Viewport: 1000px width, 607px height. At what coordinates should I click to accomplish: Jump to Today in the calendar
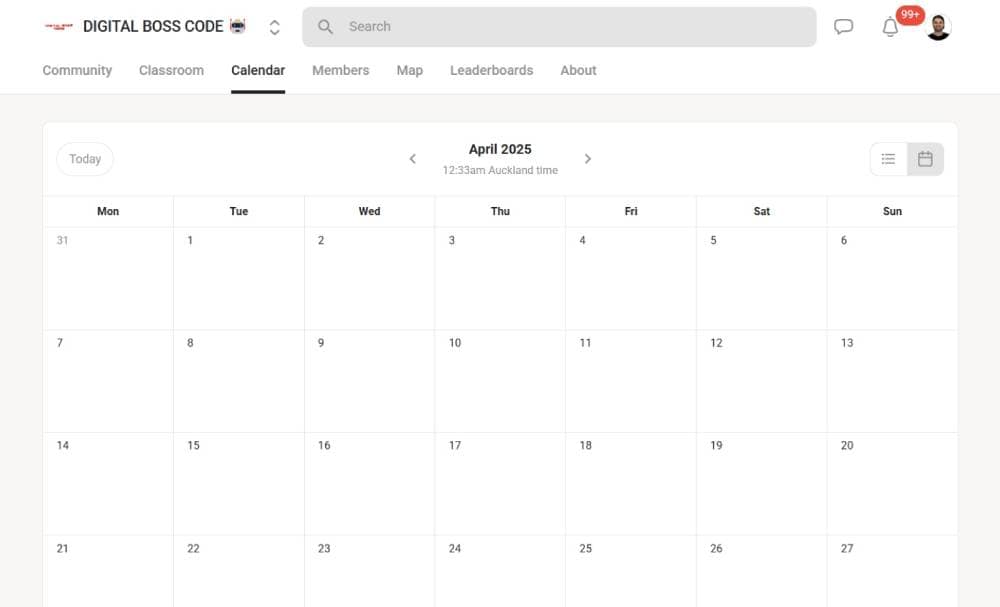click(85, 159)
